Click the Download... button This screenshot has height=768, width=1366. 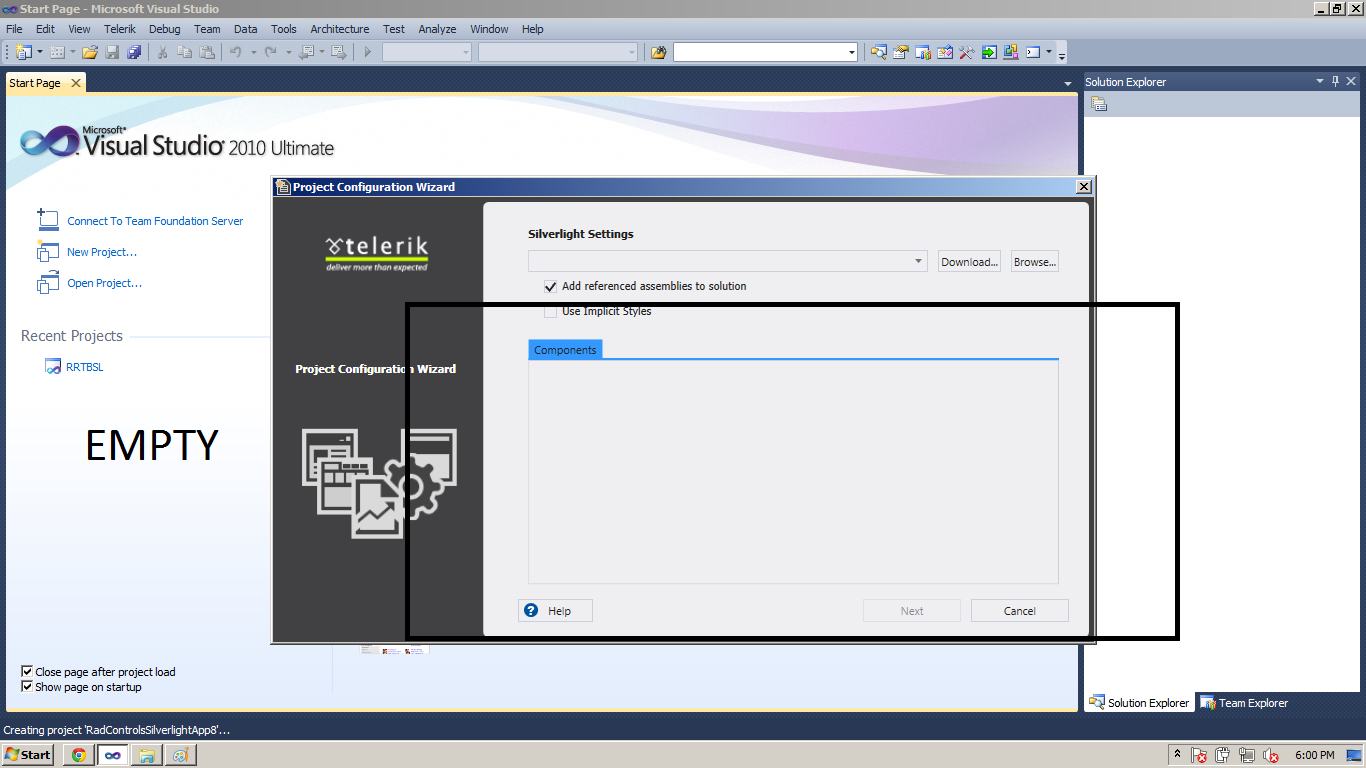pyautogui.click(x=970, y=262)
